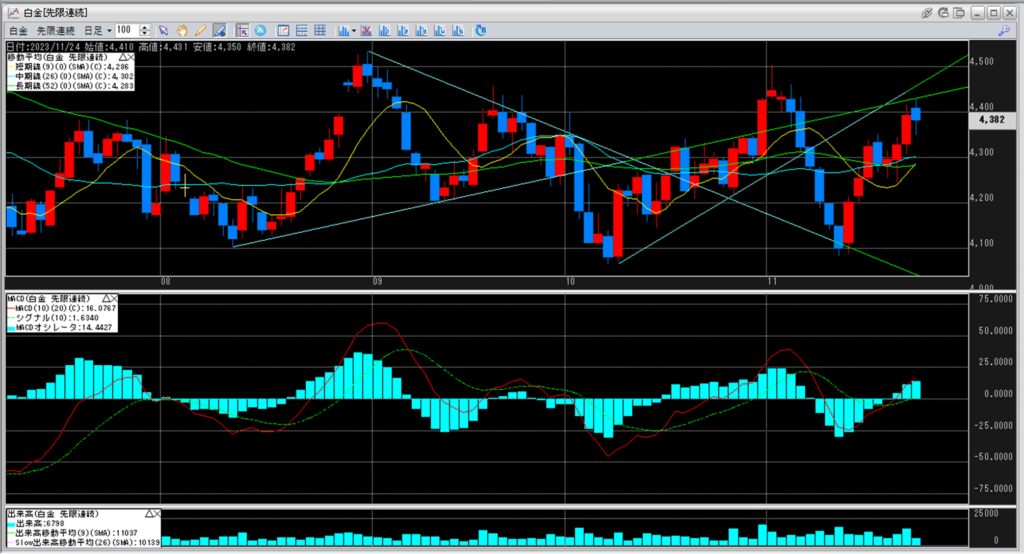The height and width of the screenshot is (554, 1024).
Task: Click the 白金[先限連続] window title
Action: click(x=56, y=12)
